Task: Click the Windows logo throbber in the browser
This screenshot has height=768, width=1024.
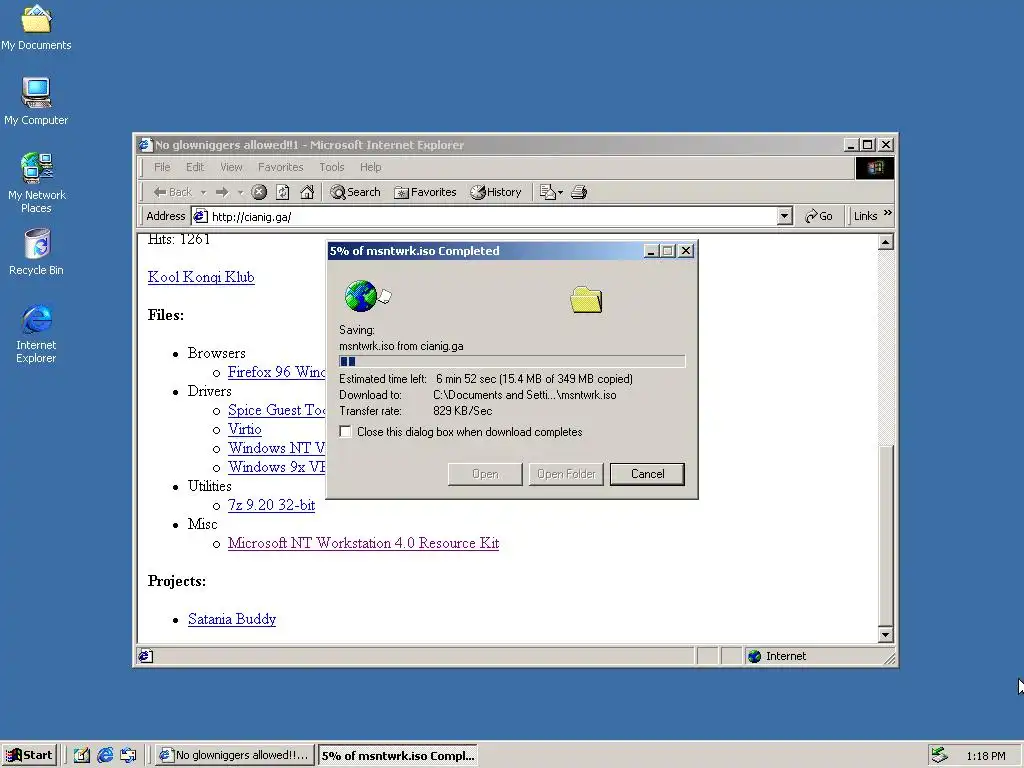Action: (874, 168)
